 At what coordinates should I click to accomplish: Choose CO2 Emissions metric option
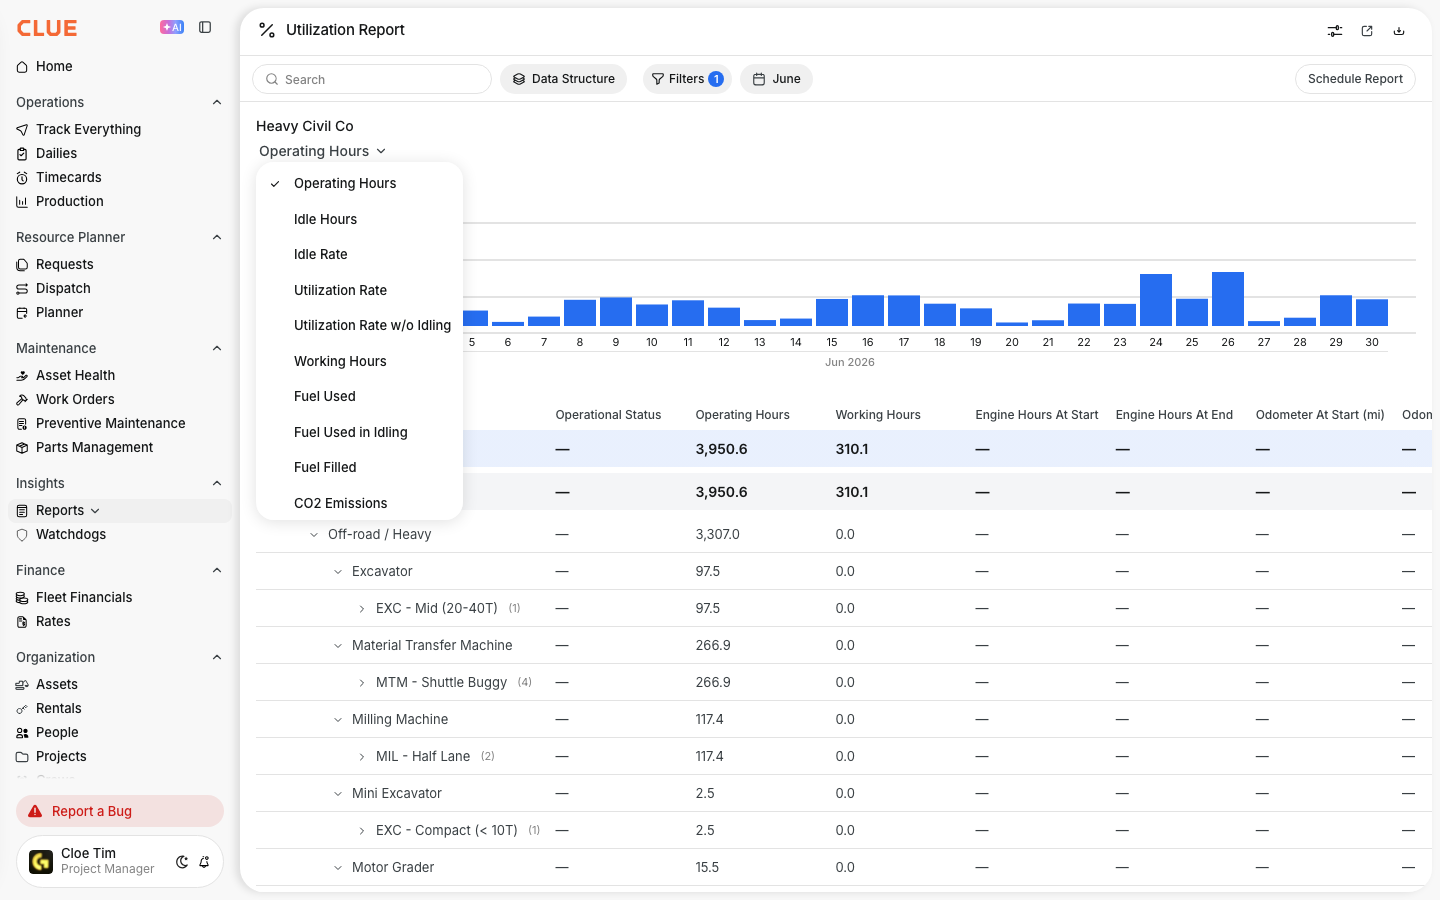click(x=340, y=503)
